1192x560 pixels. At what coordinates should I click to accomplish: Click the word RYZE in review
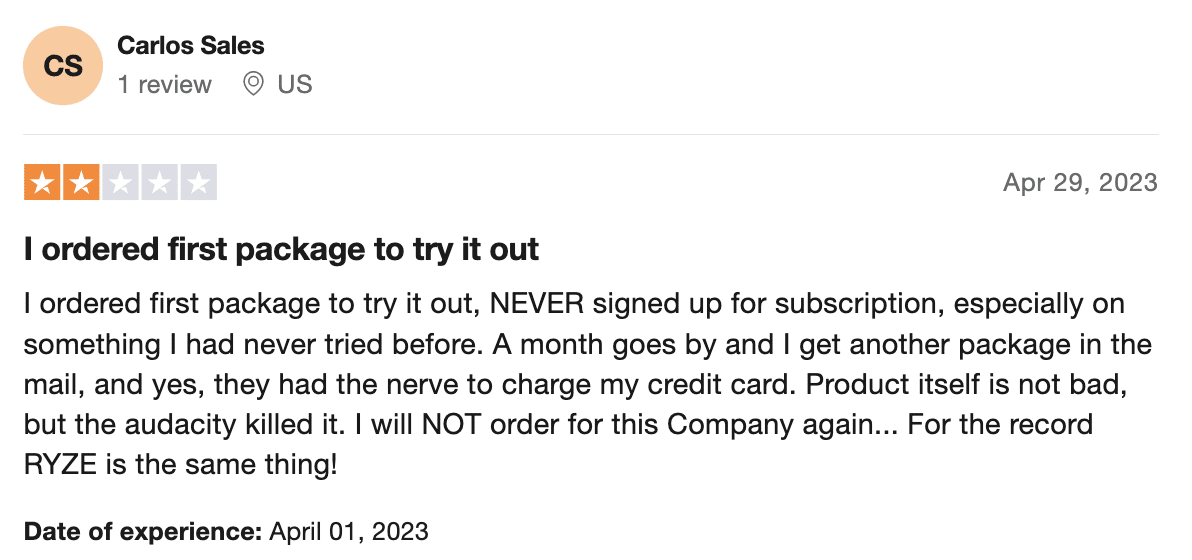(x=61, y=464)
